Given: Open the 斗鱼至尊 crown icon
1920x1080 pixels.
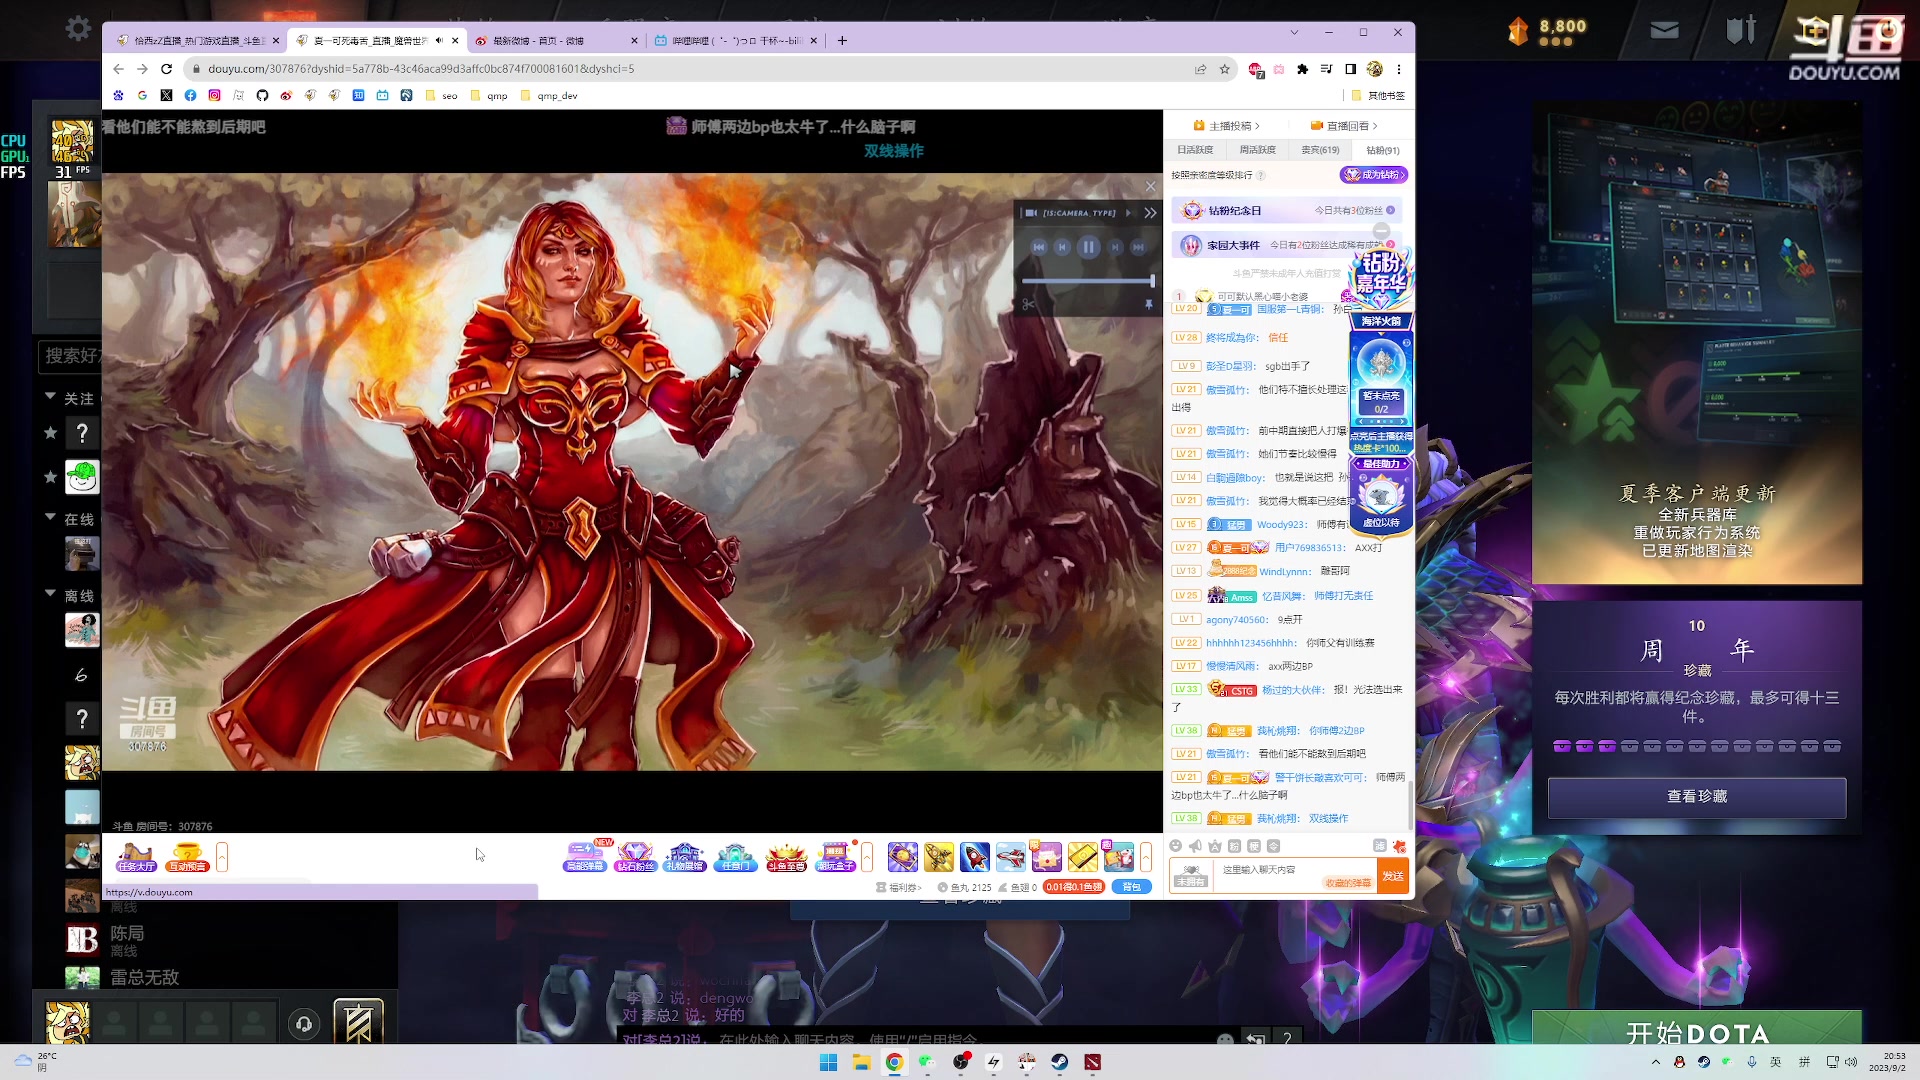Looking at the screenshot, I should 786,857.
